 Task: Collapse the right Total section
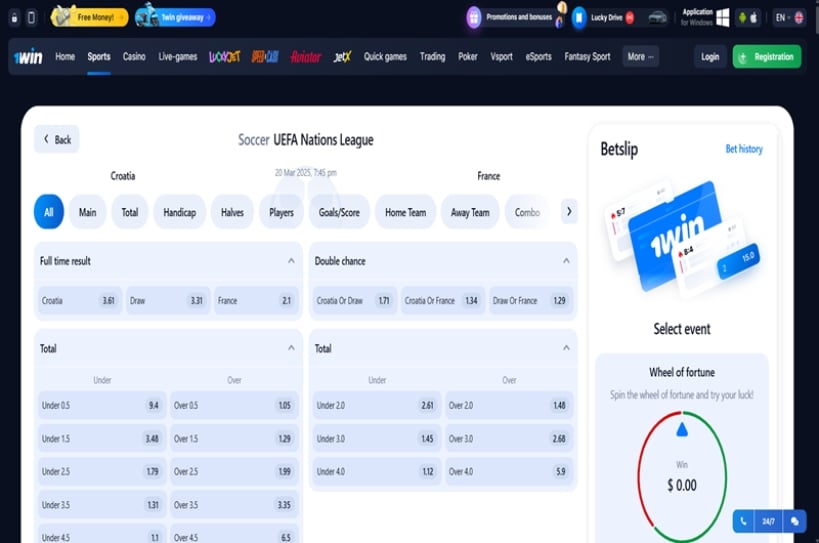[x=566, y=348]
